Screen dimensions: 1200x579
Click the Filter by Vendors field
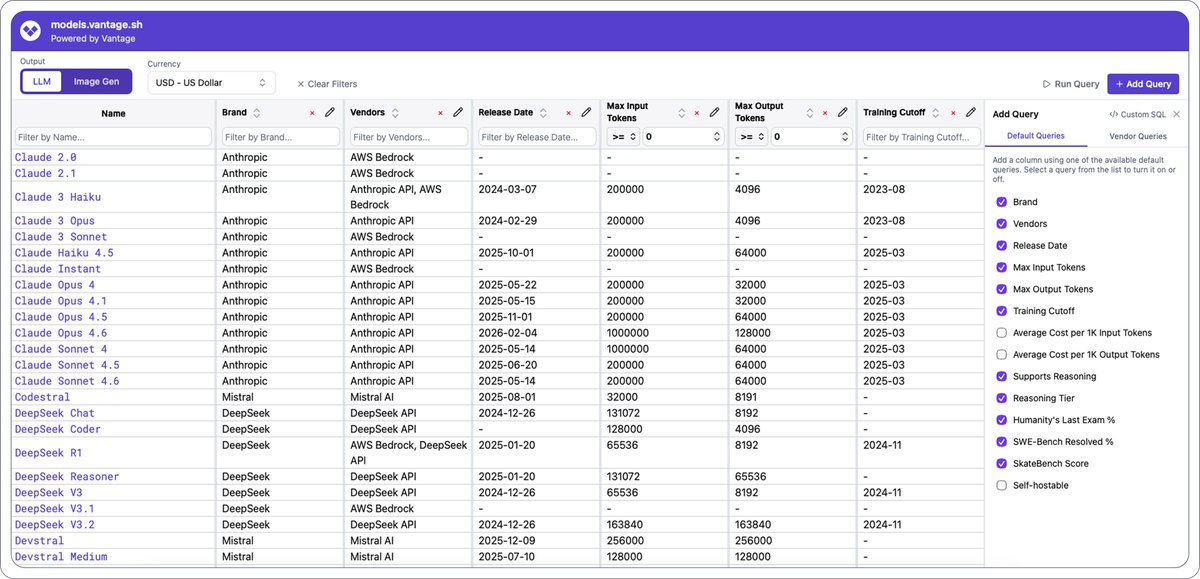pos(409,136)
